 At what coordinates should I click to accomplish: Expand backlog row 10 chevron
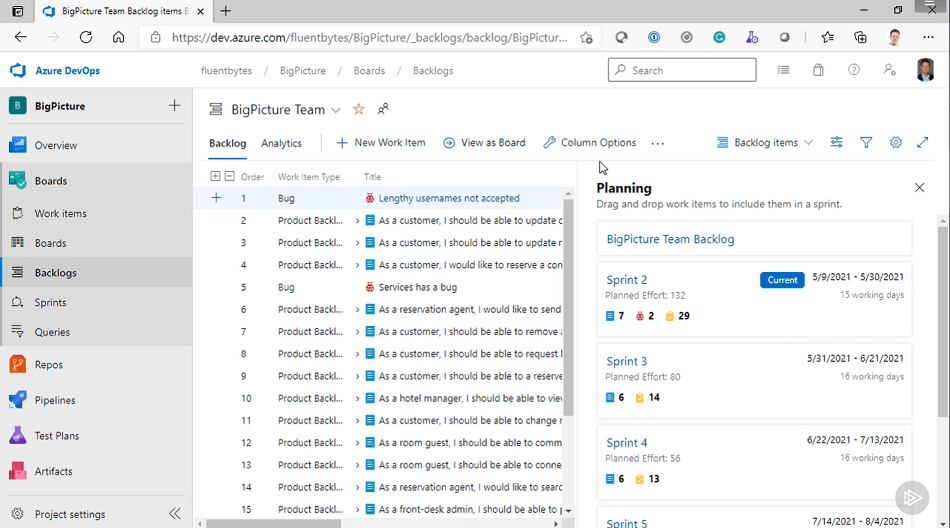point(357,398)
